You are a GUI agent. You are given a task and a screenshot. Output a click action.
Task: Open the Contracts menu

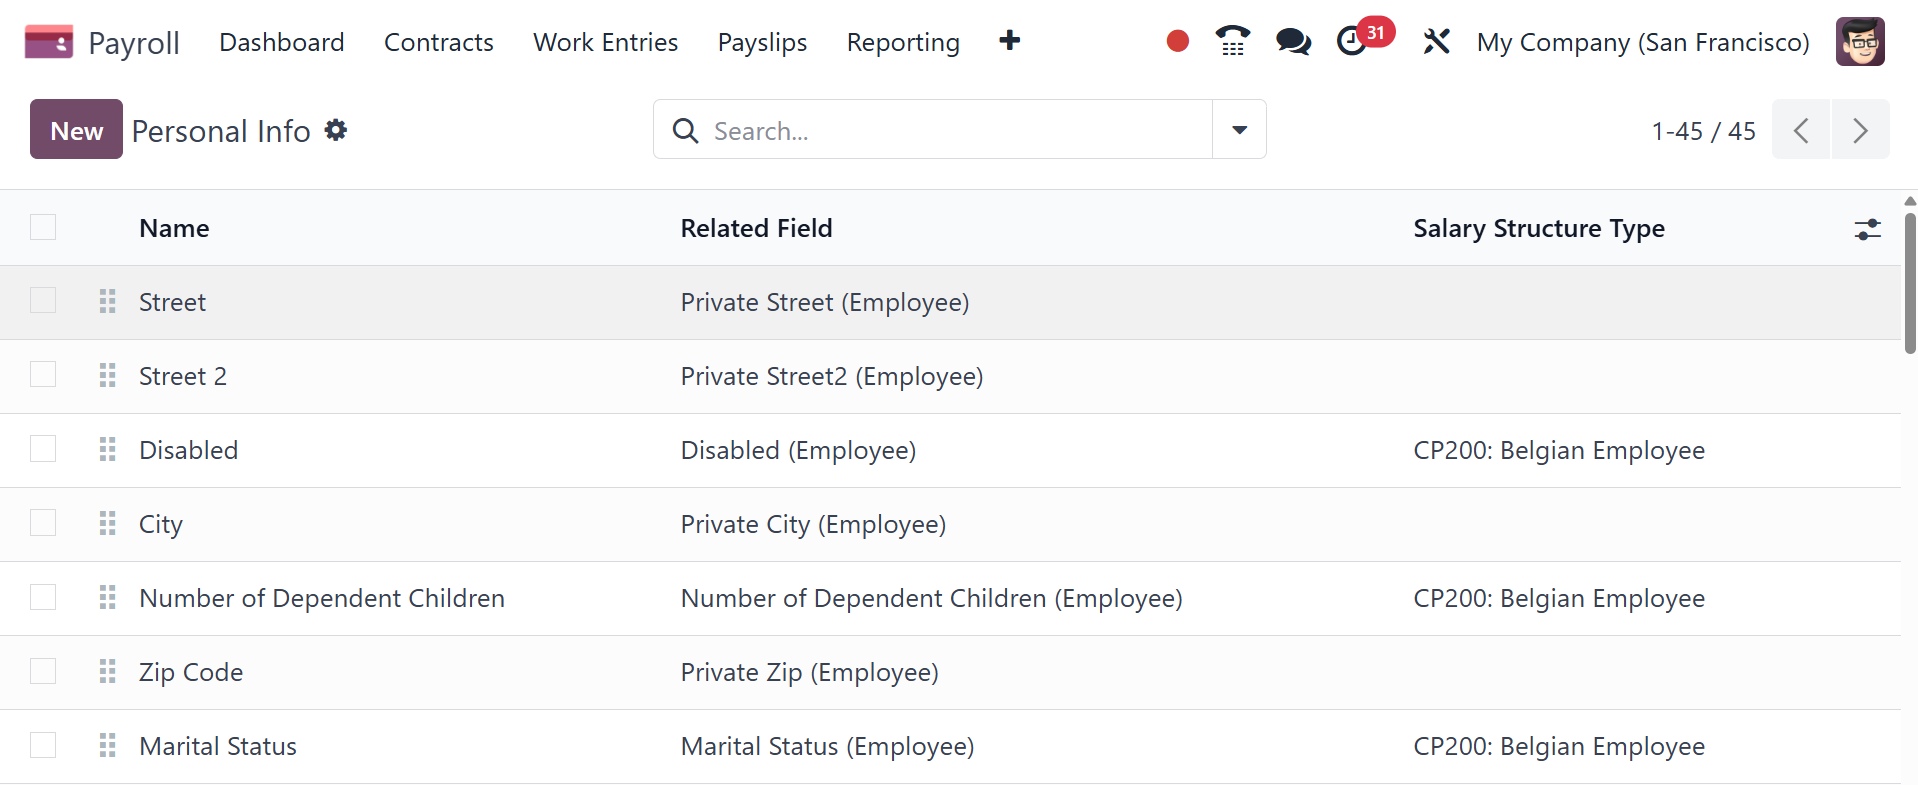pyautogui.click(x=438, y=42)
